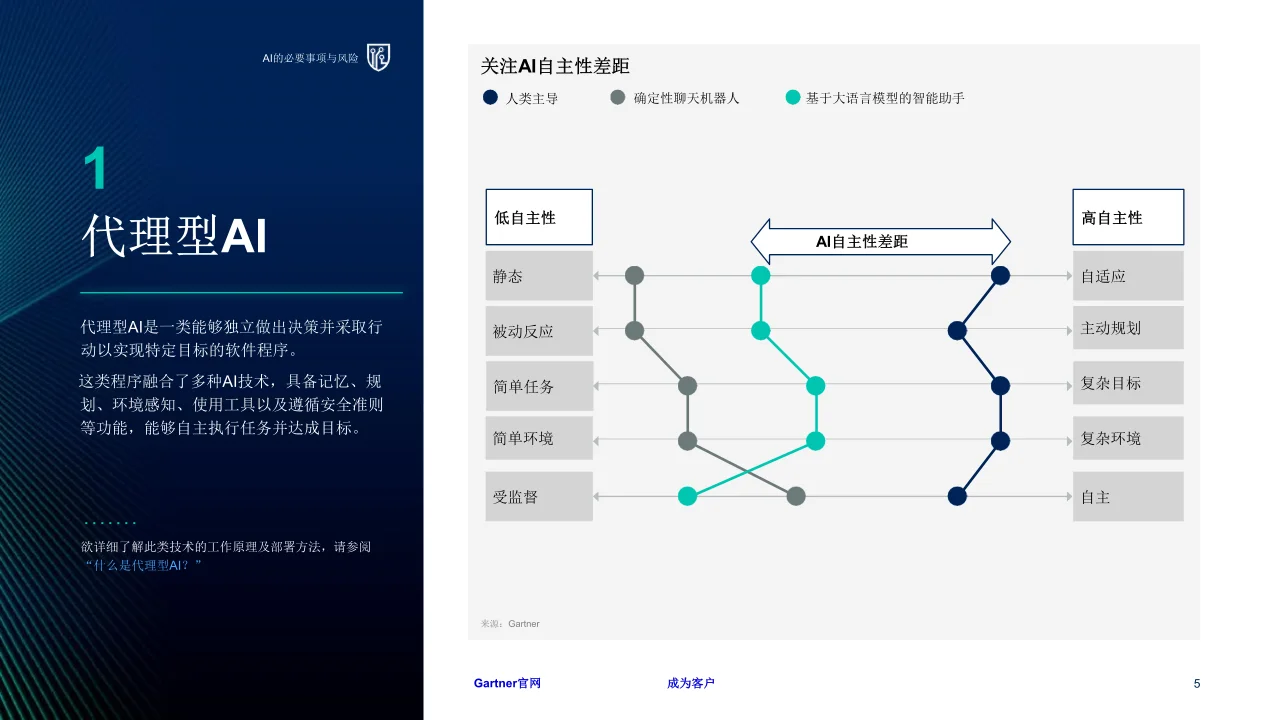Click the 简单任务 label box
The width and height of the screenshot is (1280, 720).
pyautogui.click(x=539, y=385)
